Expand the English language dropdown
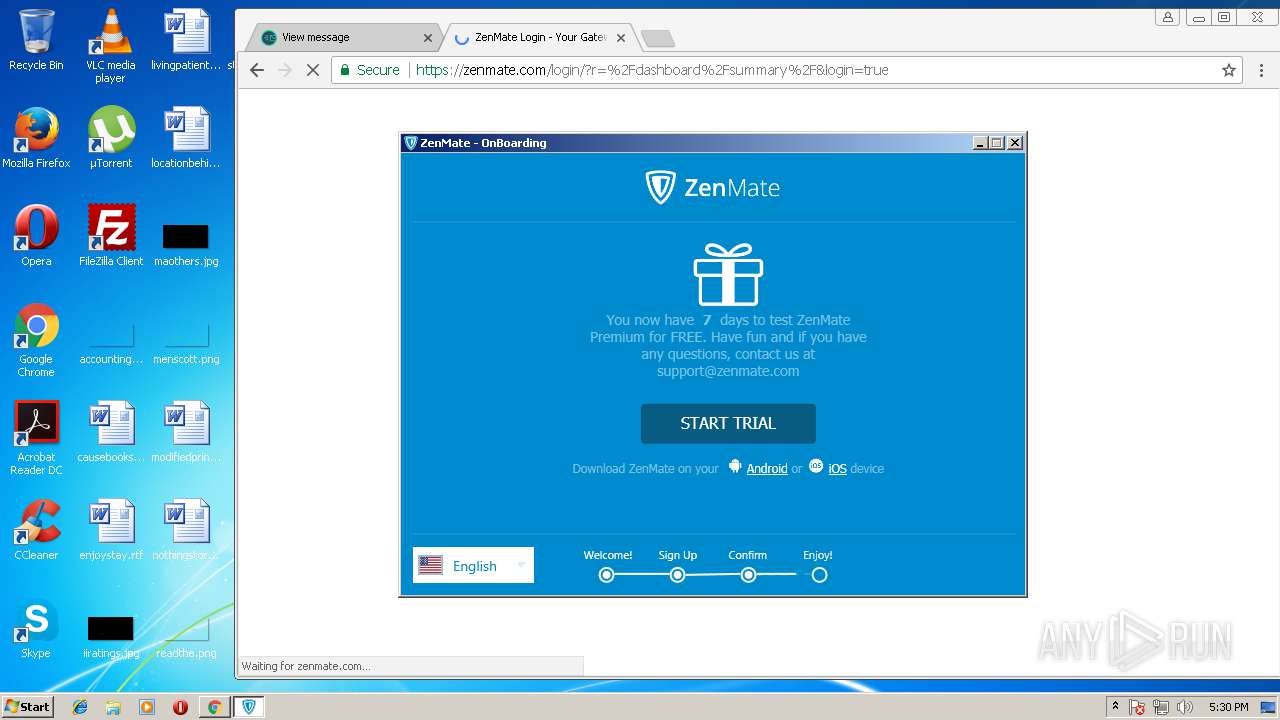The image size is (1280, 720). point(473,565)
